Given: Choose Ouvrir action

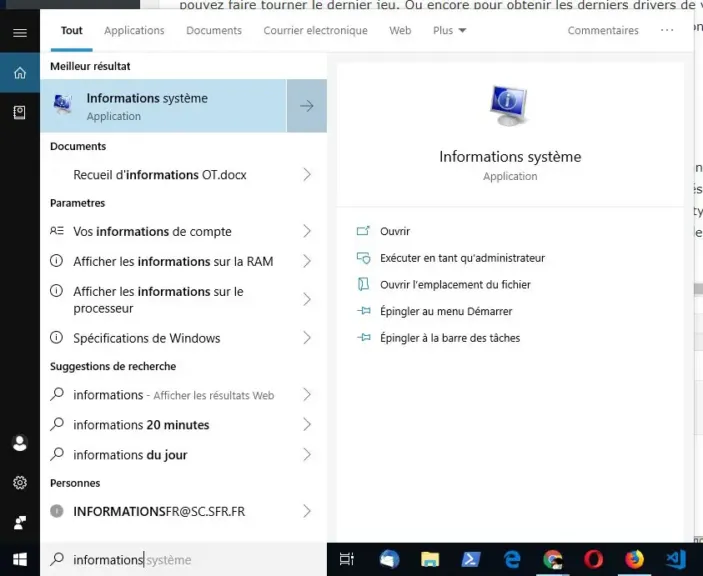Looking at the screenshot, I should tap(395, 231).
